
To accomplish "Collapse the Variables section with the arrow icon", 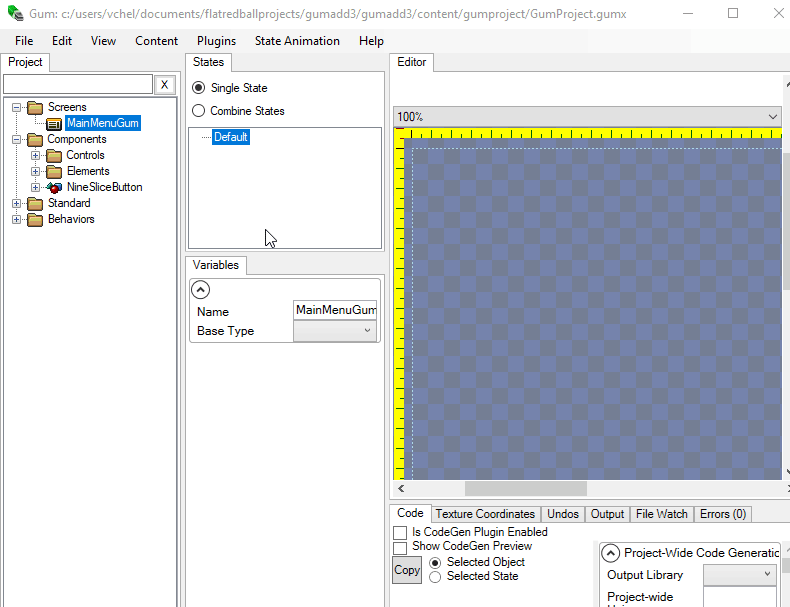I will click(200, 290).
